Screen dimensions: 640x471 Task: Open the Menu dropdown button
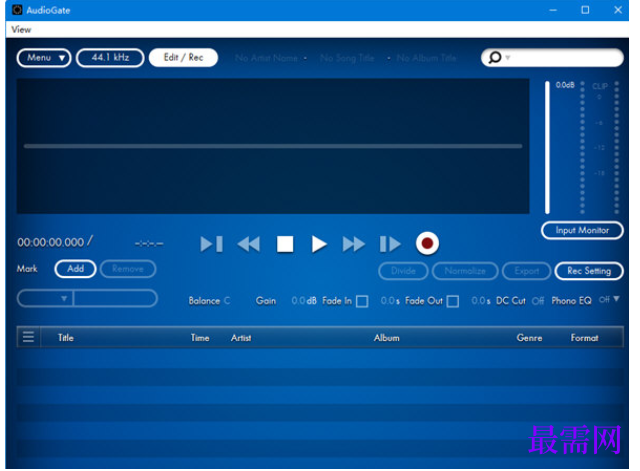point(44,58)
